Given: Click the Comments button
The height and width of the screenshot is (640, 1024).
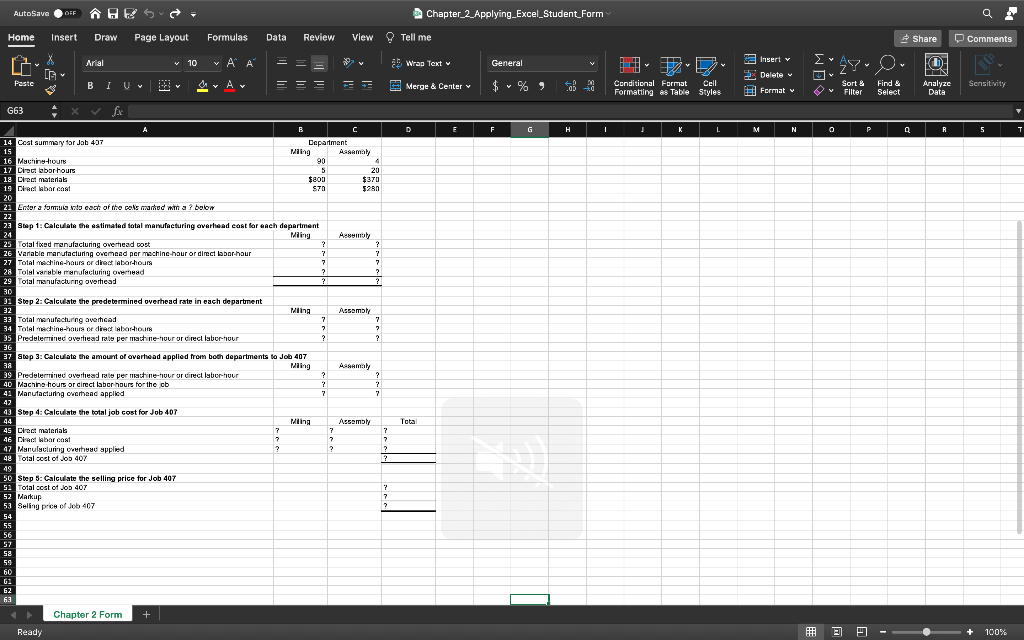Looking at the screenshot, I should tap(982, 39).
